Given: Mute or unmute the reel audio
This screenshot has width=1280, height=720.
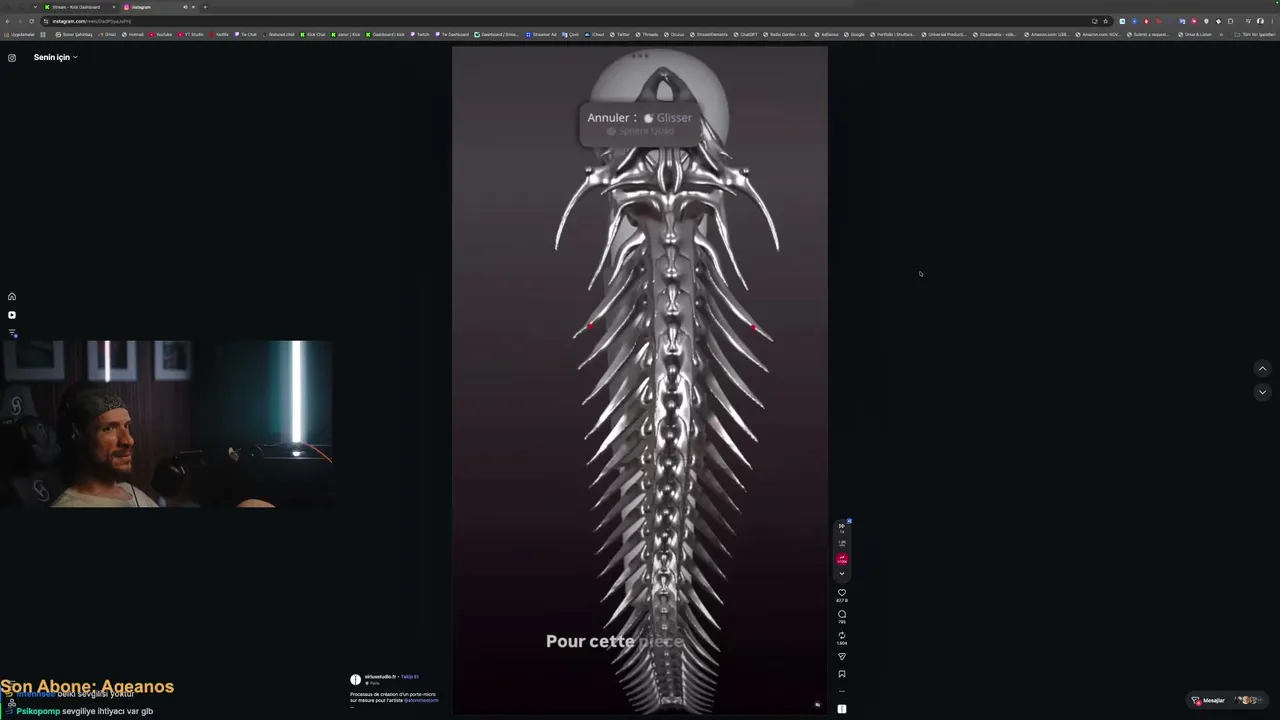Looking at the screenshot, I should point(817,705).
